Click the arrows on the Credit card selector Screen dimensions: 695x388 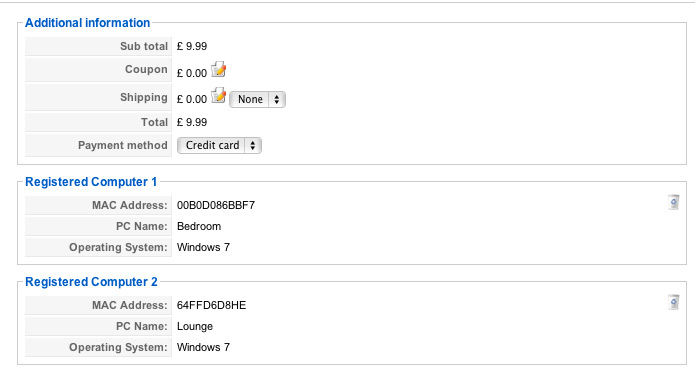pos(253,145)
